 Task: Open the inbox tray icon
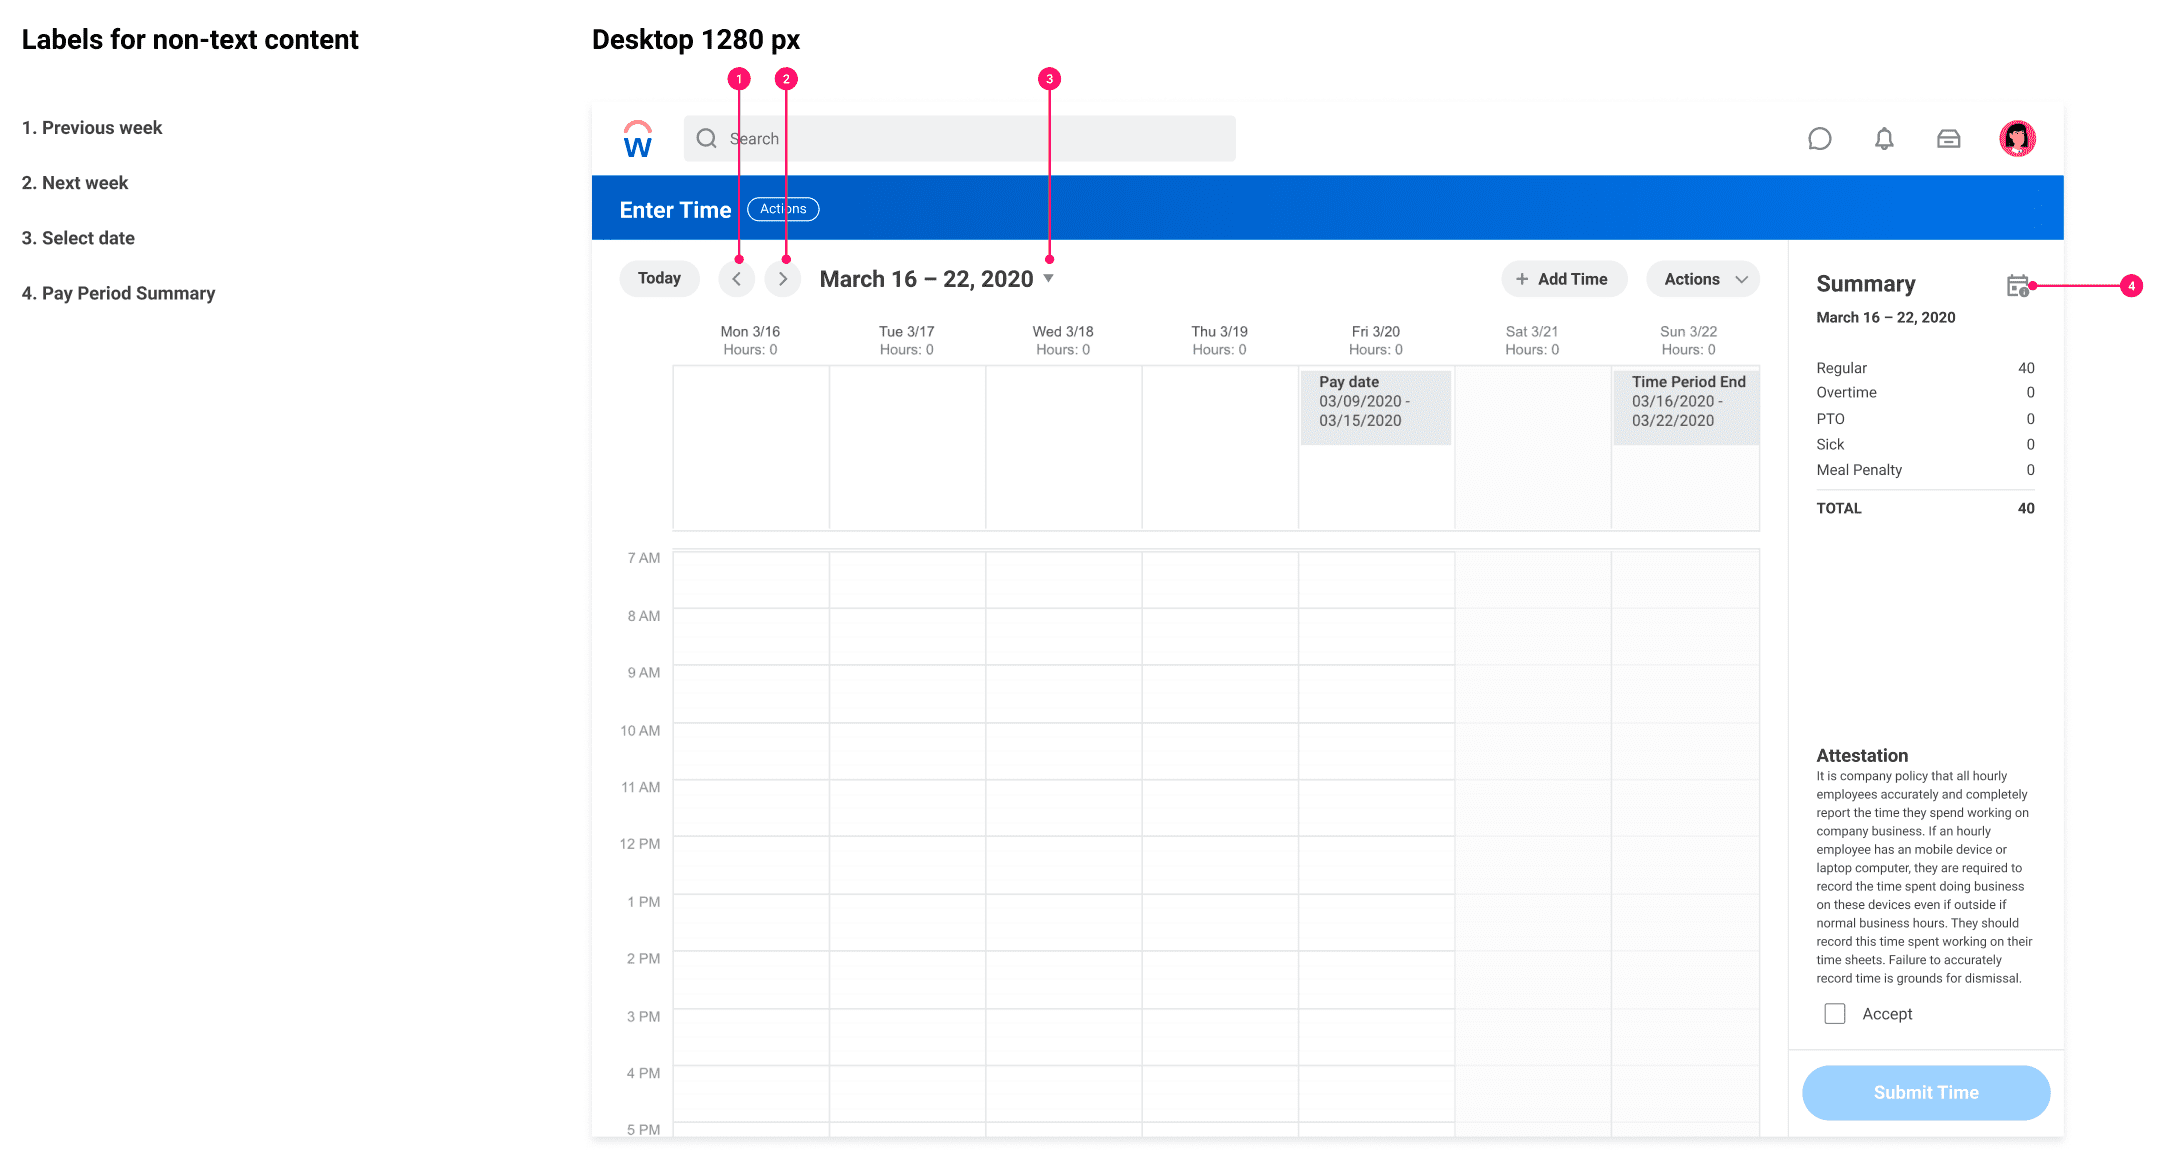click(x=1948, y=139)
